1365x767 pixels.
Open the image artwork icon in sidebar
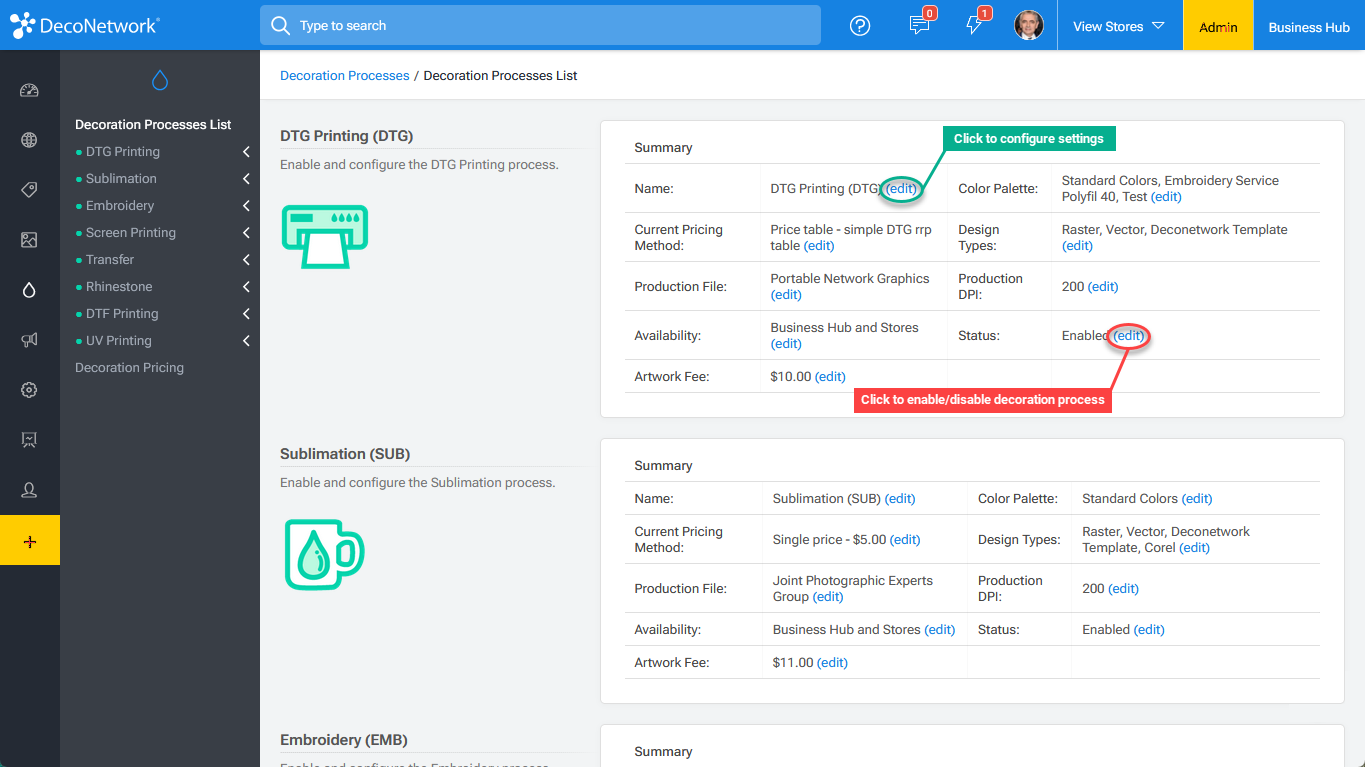tap(30, 240)
